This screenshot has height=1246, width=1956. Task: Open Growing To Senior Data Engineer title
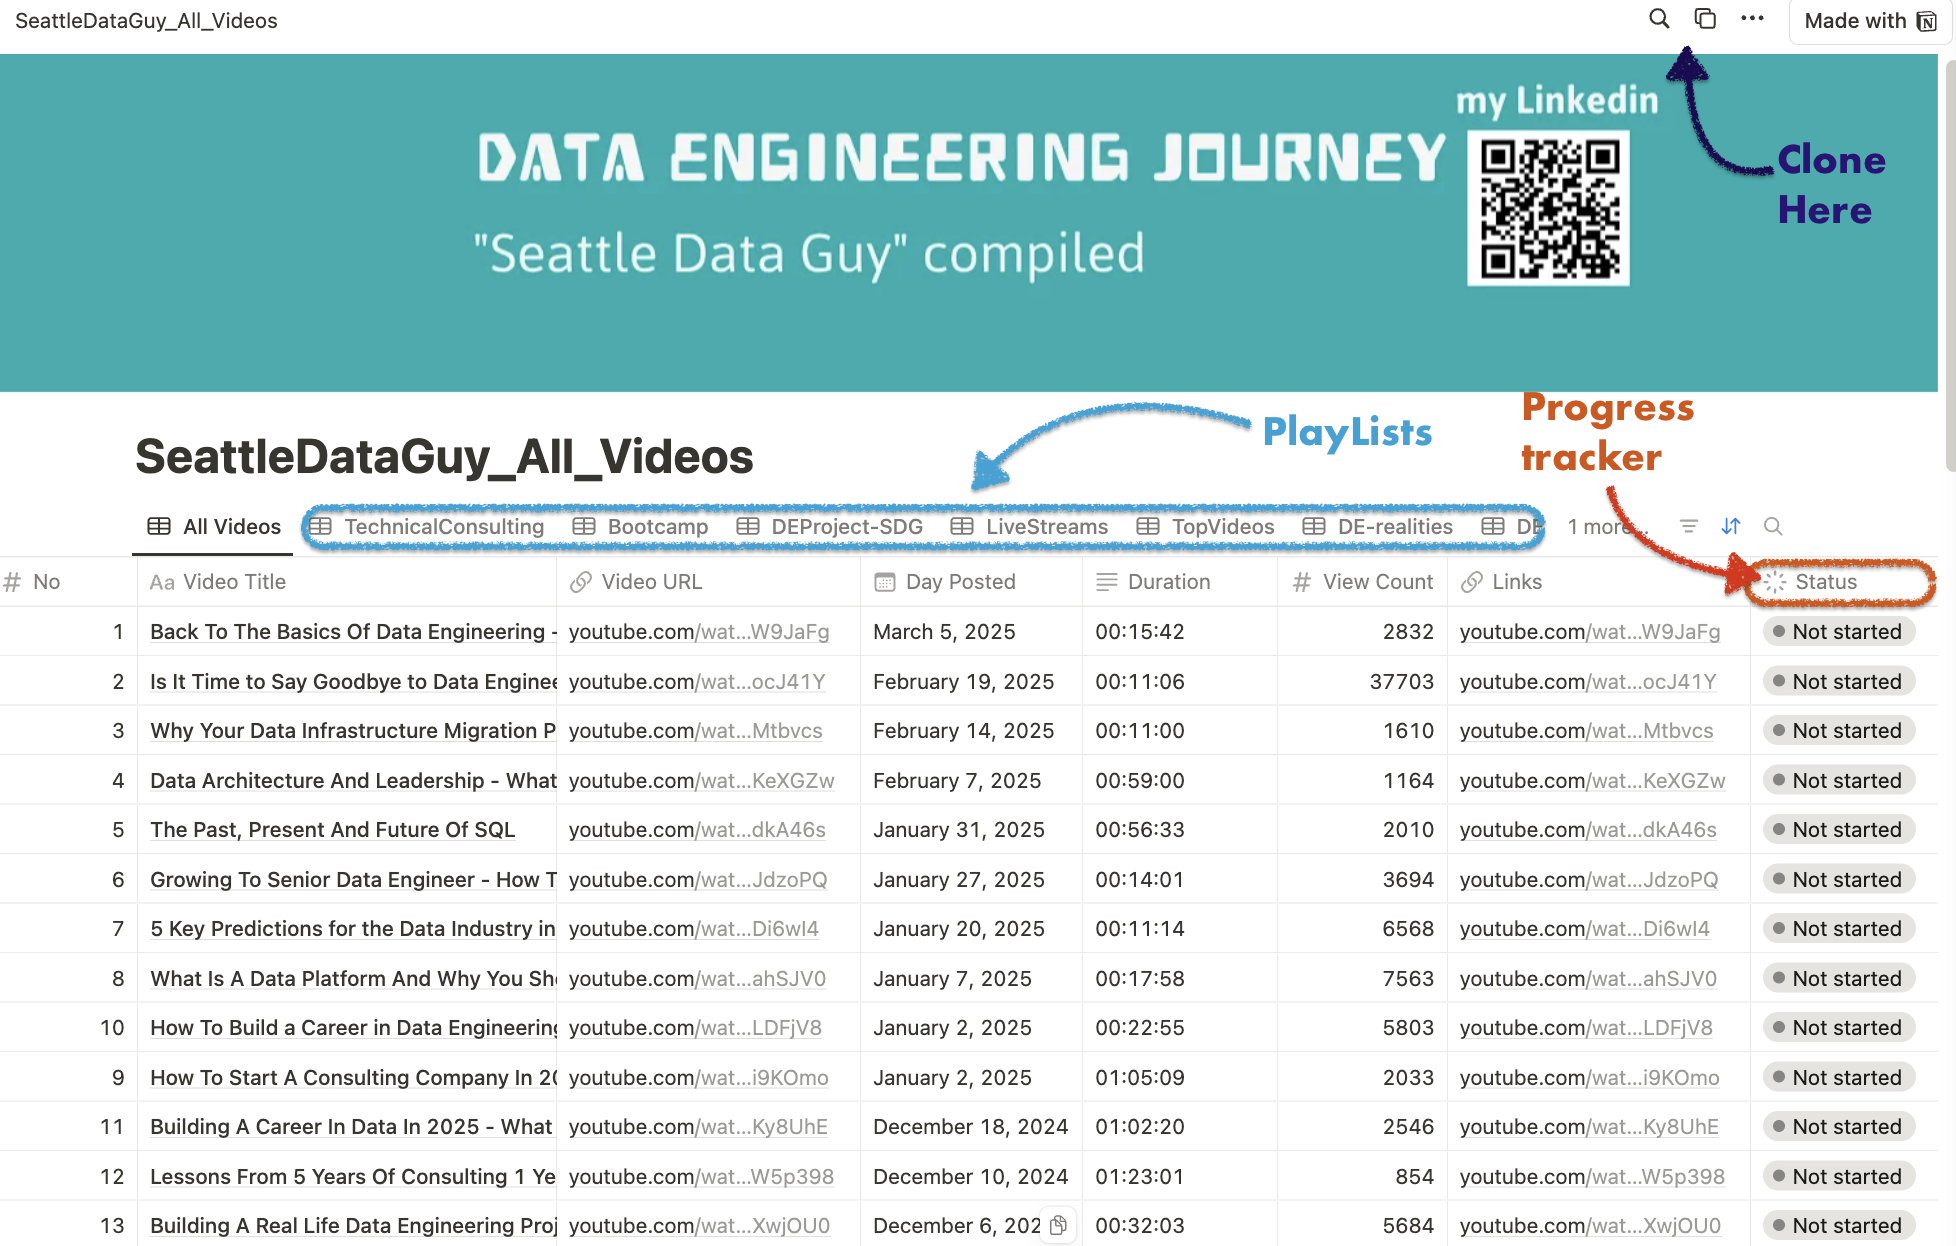tap(353, 880)
